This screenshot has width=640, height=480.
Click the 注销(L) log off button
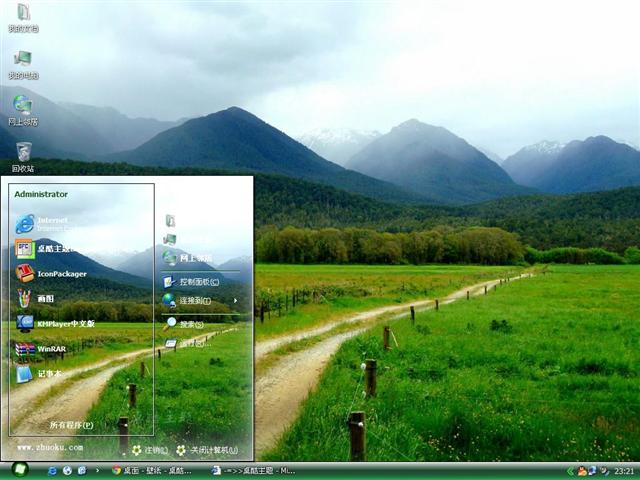[150, 450]
